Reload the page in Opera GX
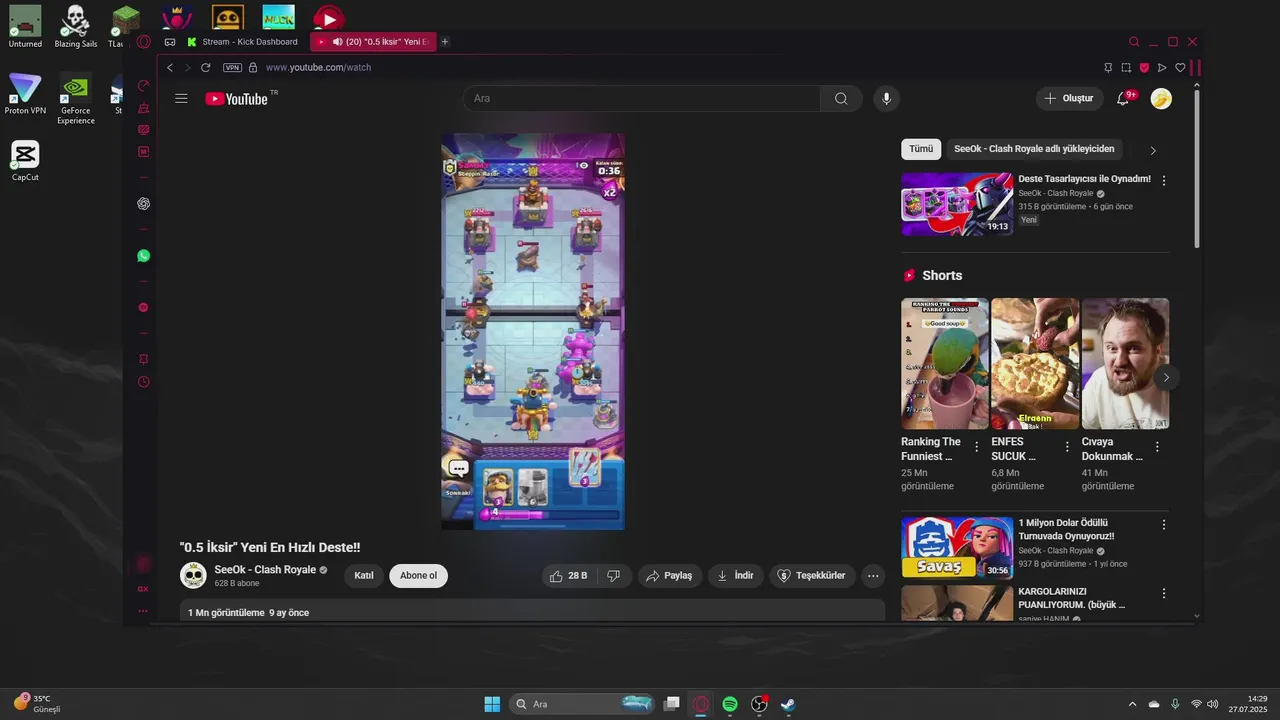Screen dimensions: 1280x720 (x=205, y=67)
